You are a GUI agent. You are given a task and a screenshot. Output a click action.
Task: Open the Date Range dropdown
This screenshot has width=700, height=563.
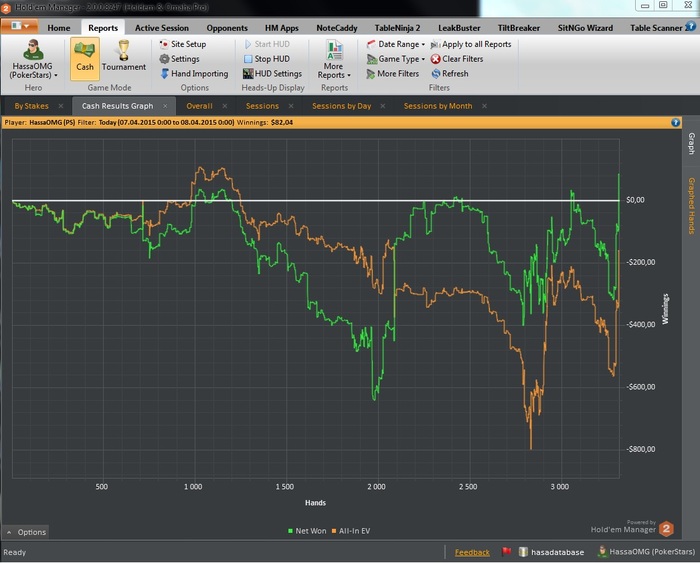(x=400, y=45)
